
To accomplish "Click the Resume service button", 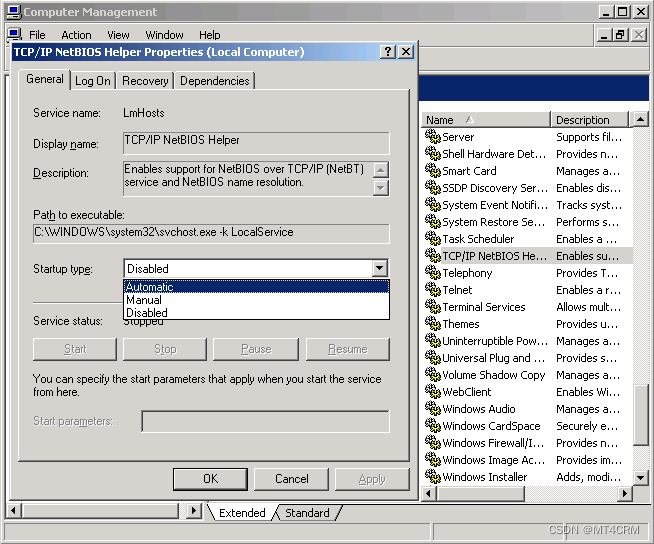I will coord(347,349).
